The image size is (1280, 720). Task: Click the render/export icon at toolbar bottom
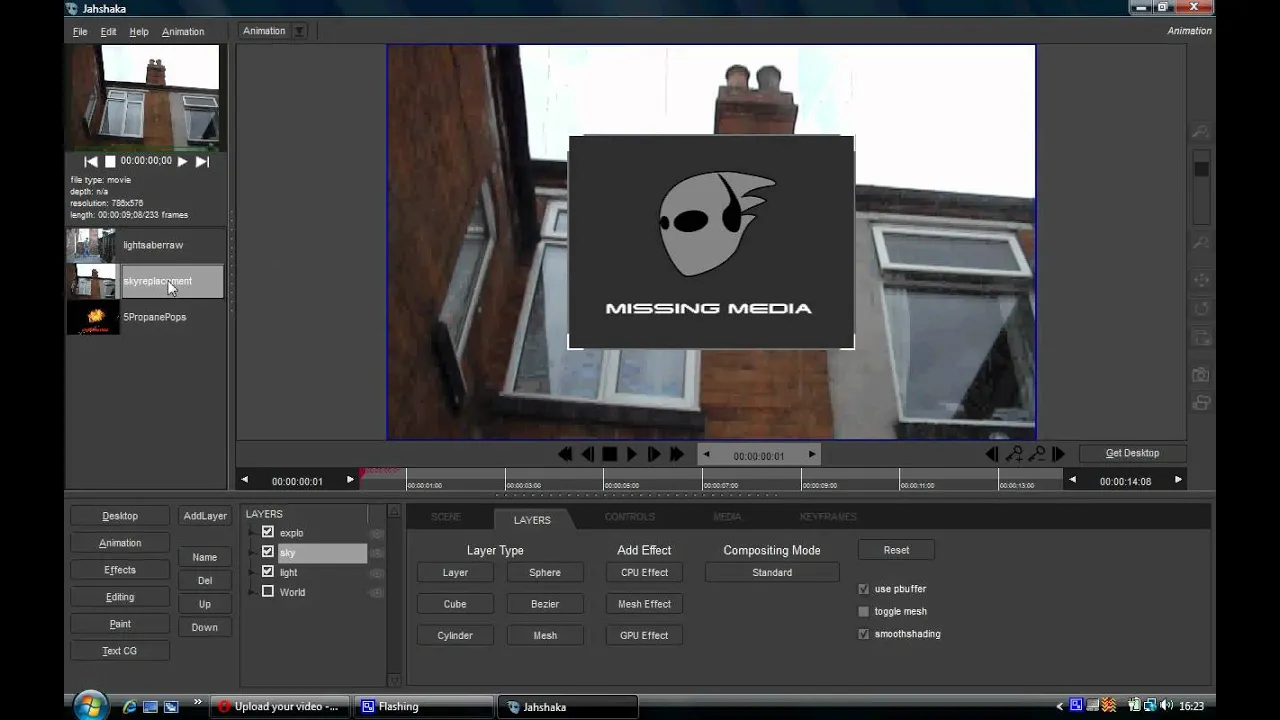tap(1201, 403)
